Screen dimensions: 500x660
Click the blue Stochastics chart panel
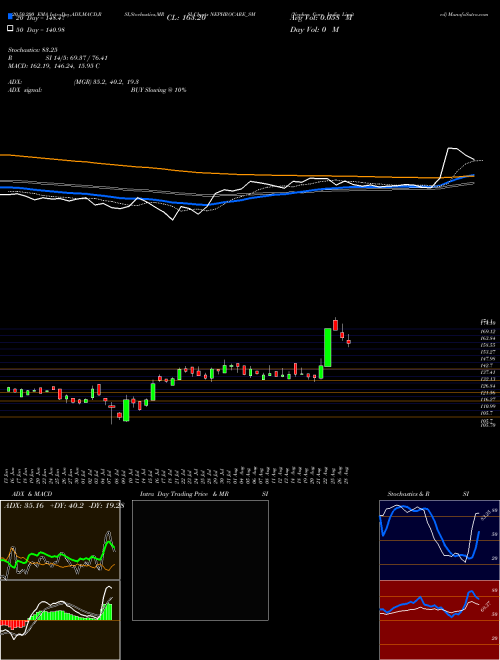pos(439,540)
